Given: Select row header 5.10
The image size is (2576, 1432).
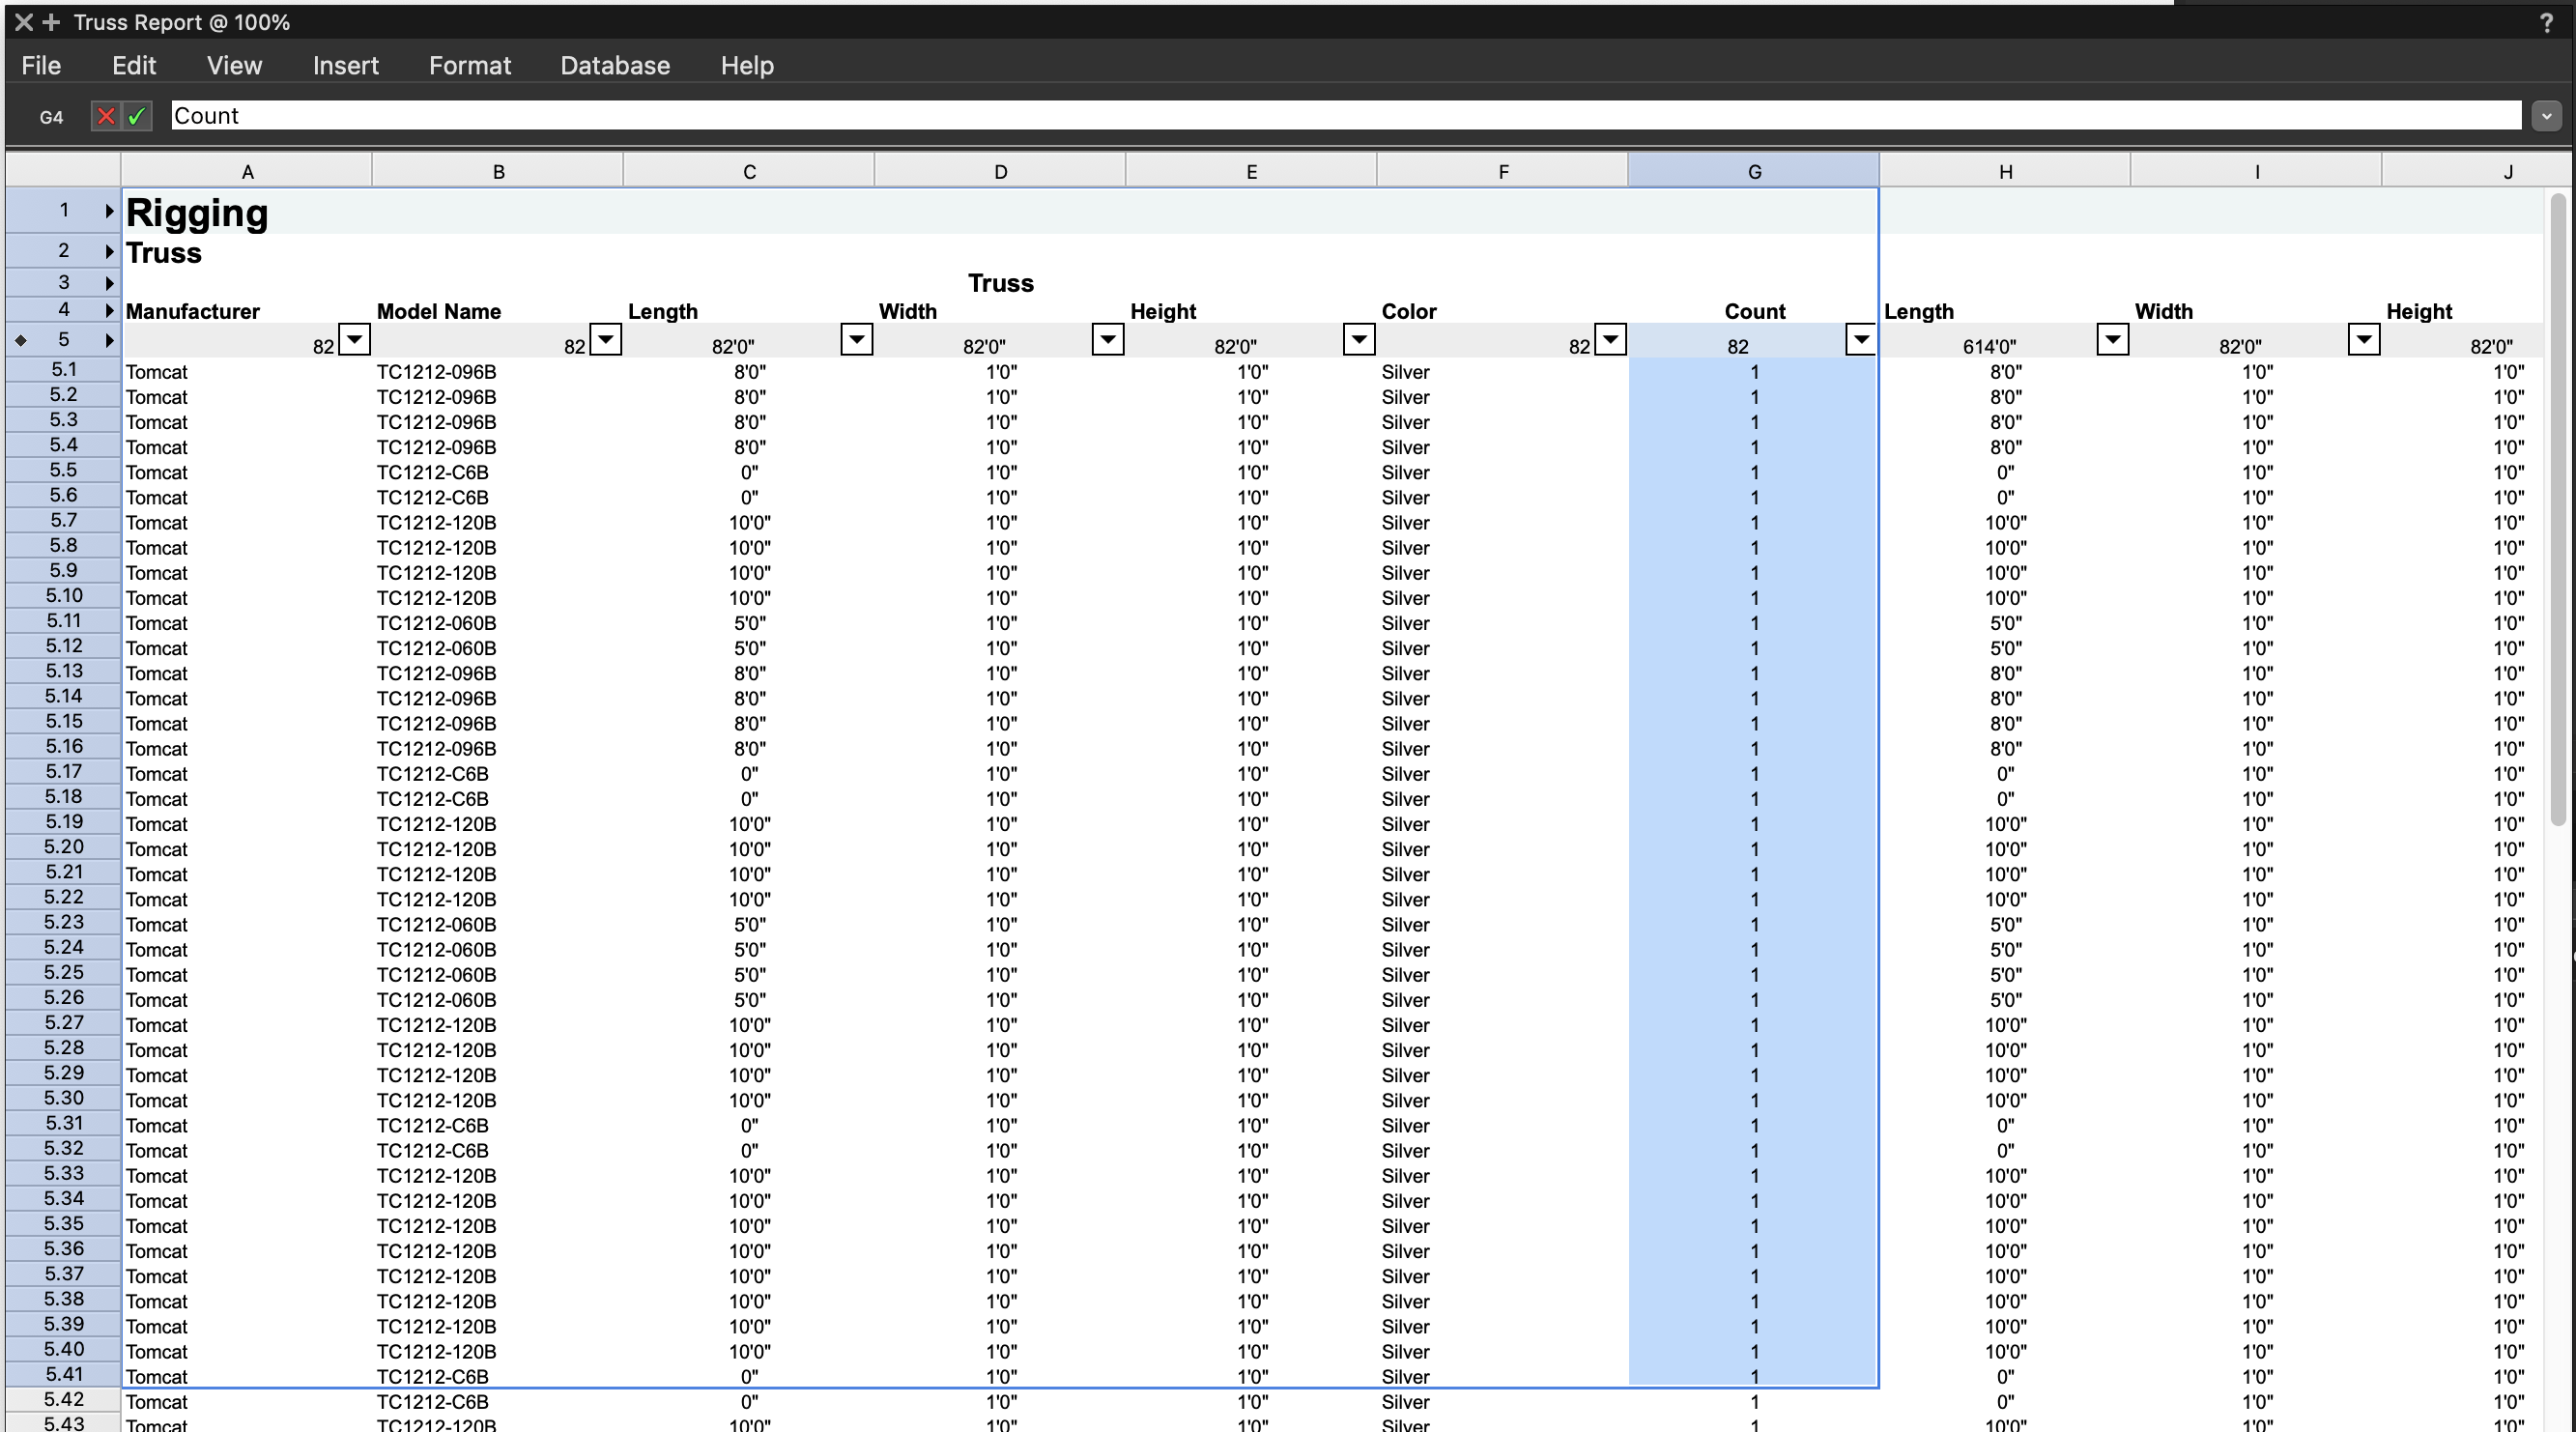Looking at the screenshot, I should point(63,596).
